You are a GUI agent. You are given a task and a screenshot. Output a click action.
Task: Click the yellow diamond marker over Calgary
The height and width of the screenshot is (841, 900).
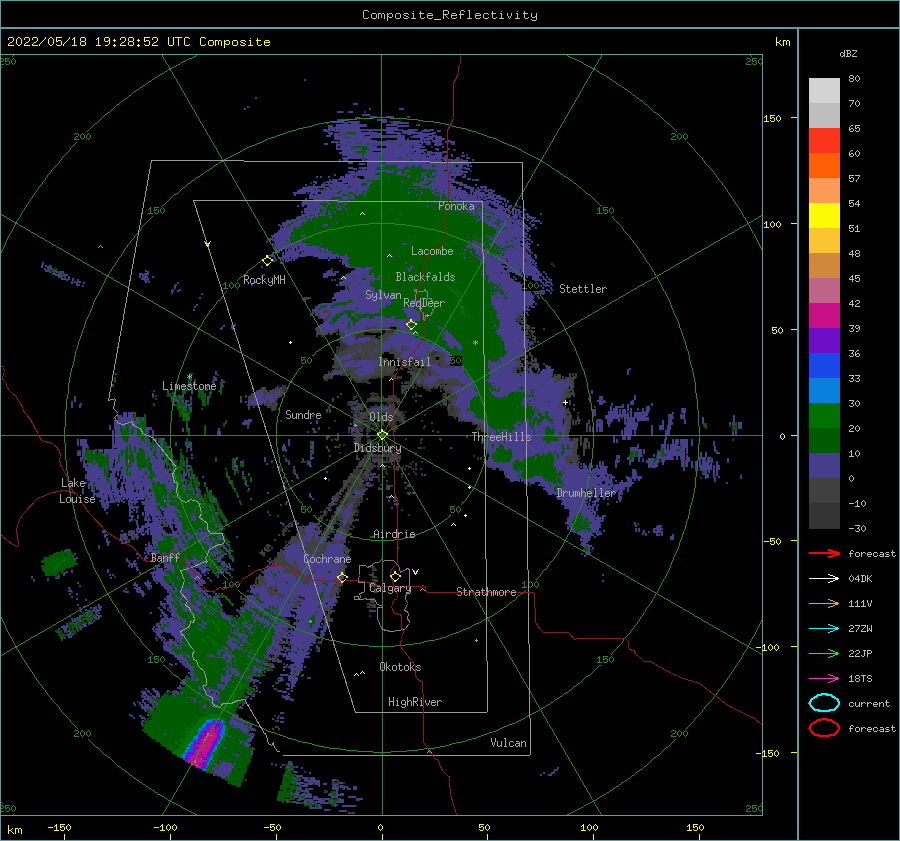(x=395, y=576)
